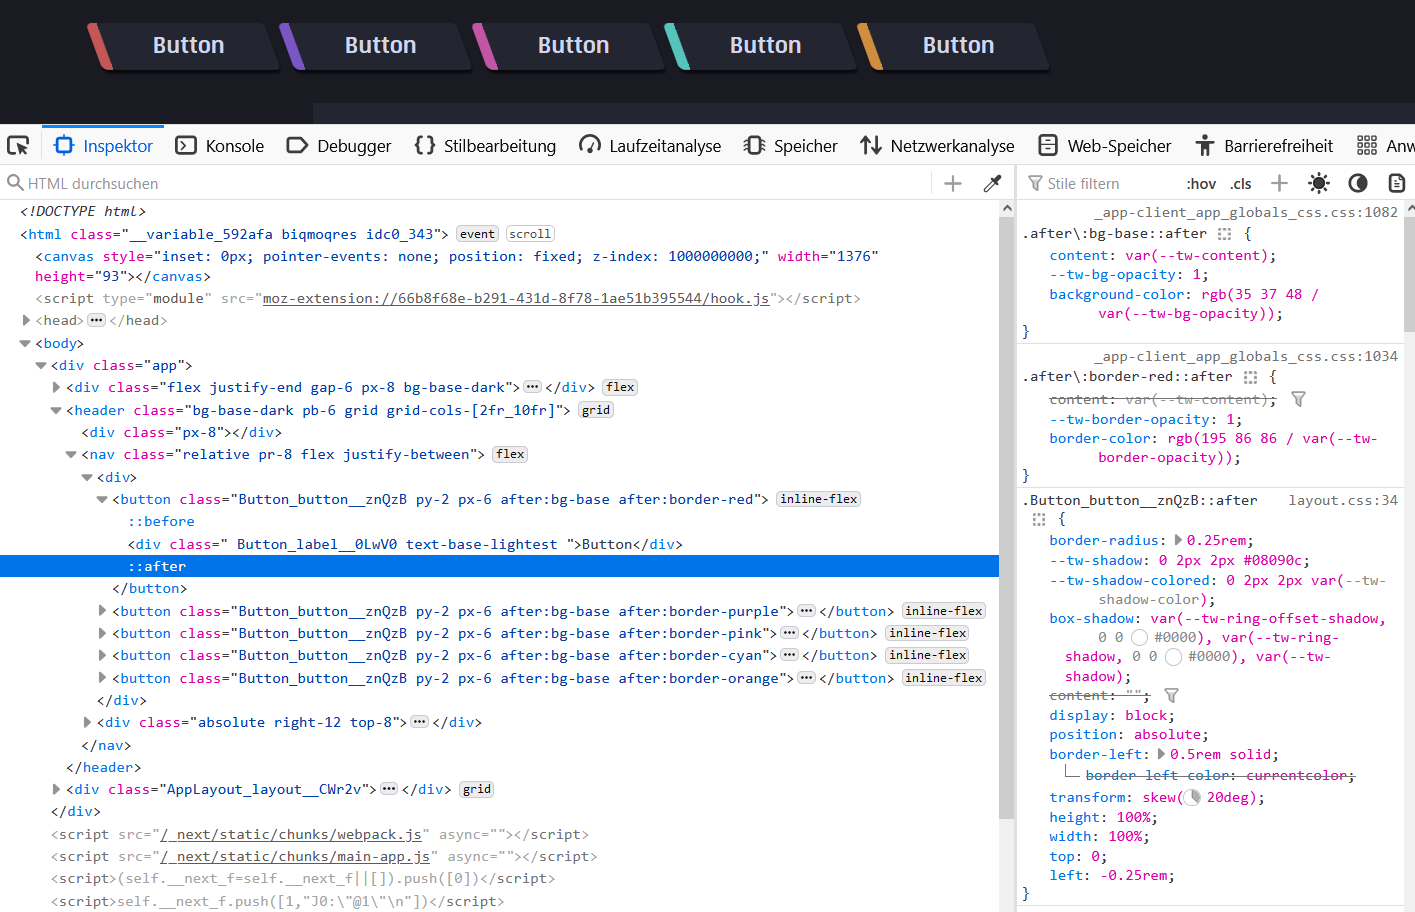Open hook.js extension script link
The height and width of the screenshot is (912, 1415).
pyautogui.click(x=516, y=298)
